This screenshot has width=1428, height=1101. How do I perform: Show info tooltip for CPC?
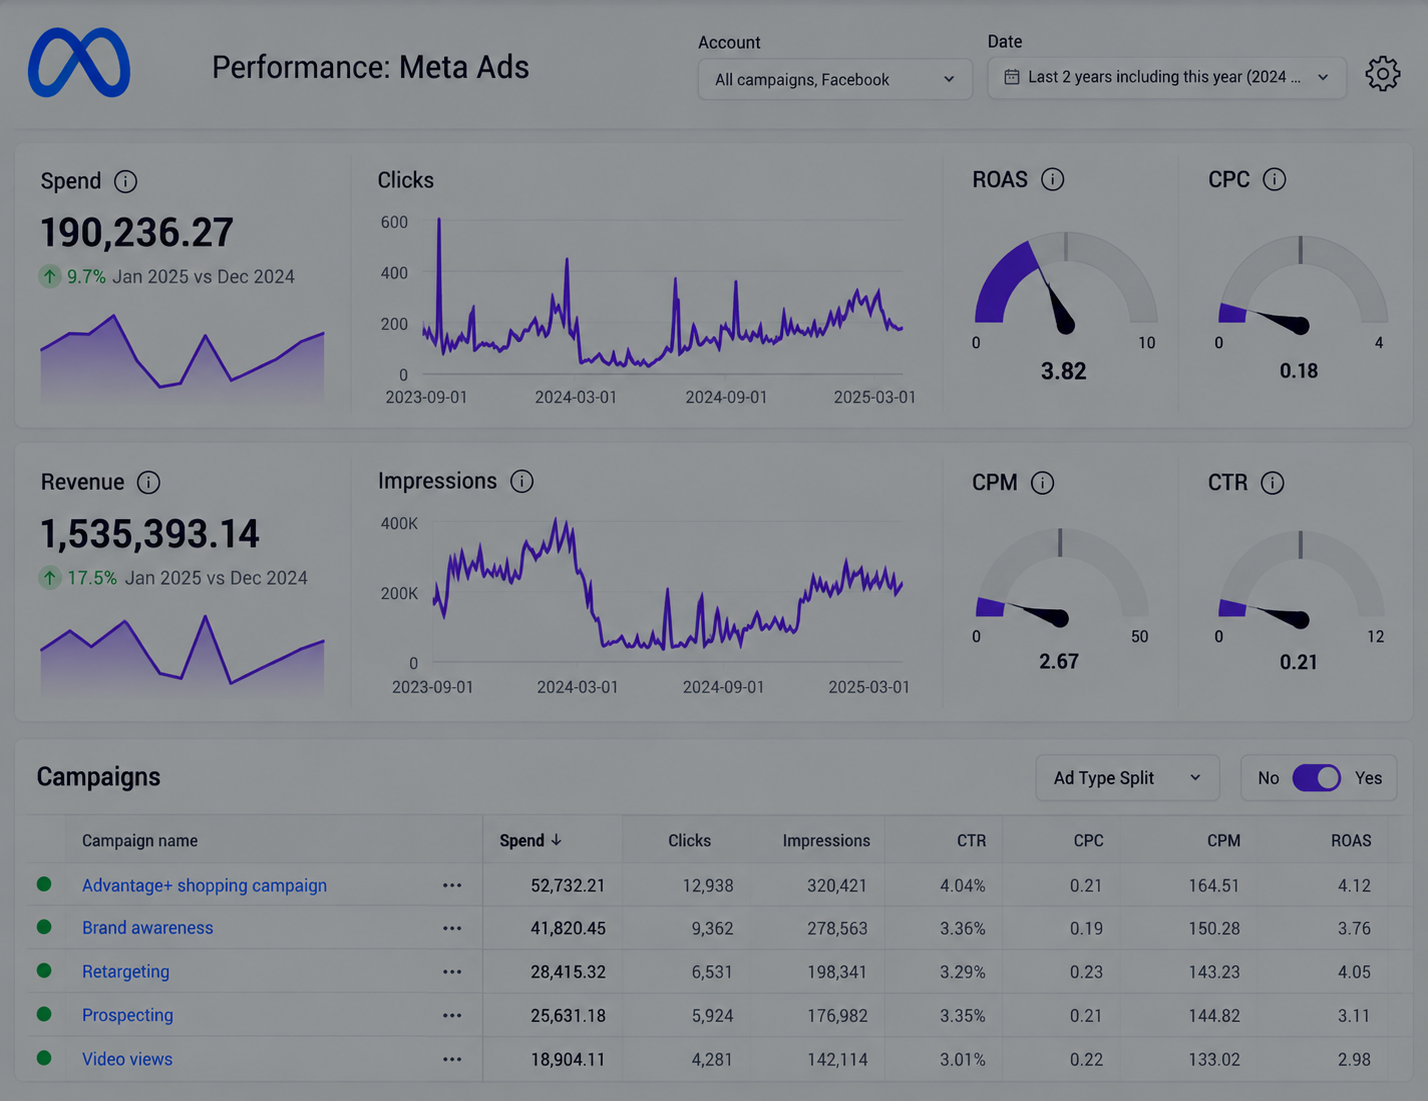coord(1274,179)
